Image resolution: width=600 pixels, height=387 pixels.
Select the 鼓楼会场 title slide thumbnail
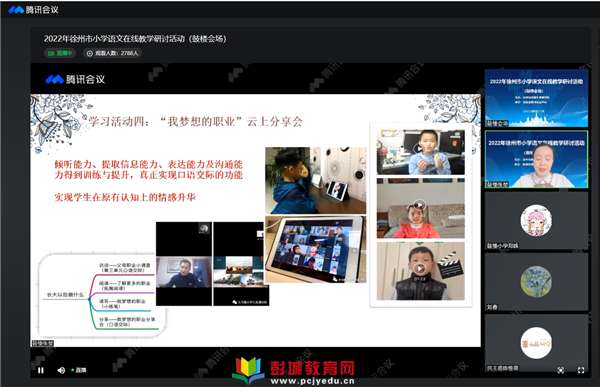coord(536,98)
